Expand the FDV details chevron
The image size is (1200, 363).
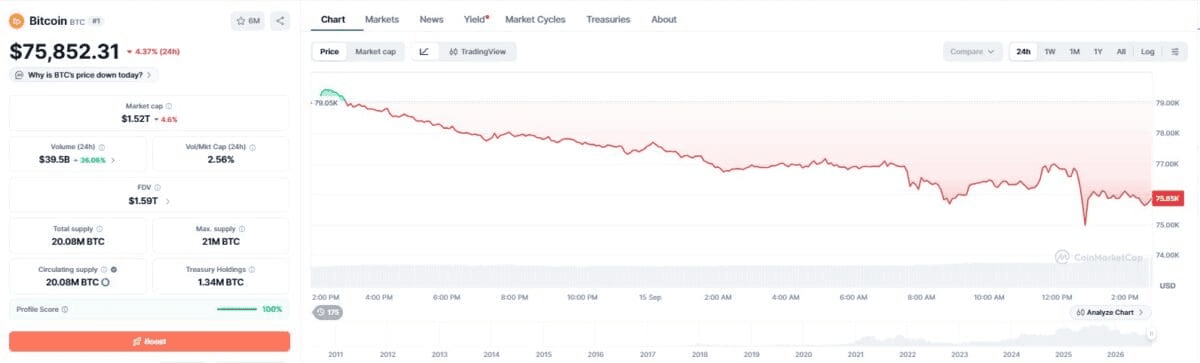click(x=167, y=201)
